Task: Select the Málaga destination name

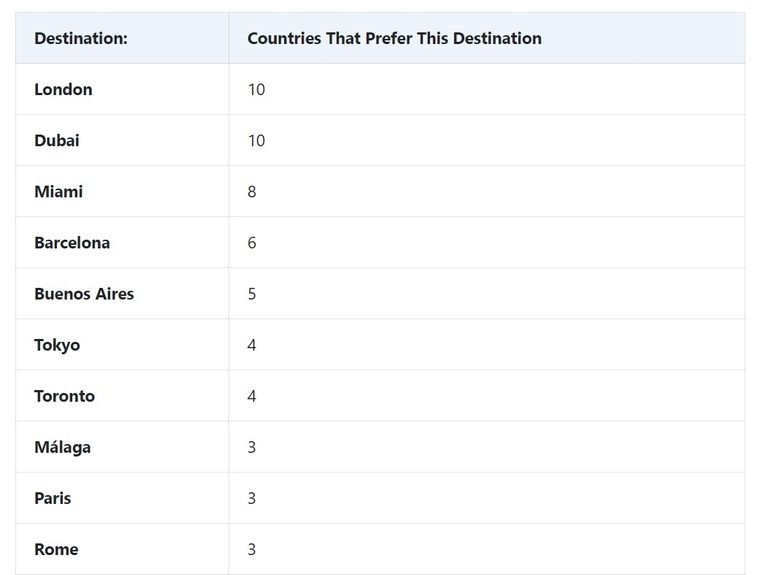Action: click(x=62, y=447)
